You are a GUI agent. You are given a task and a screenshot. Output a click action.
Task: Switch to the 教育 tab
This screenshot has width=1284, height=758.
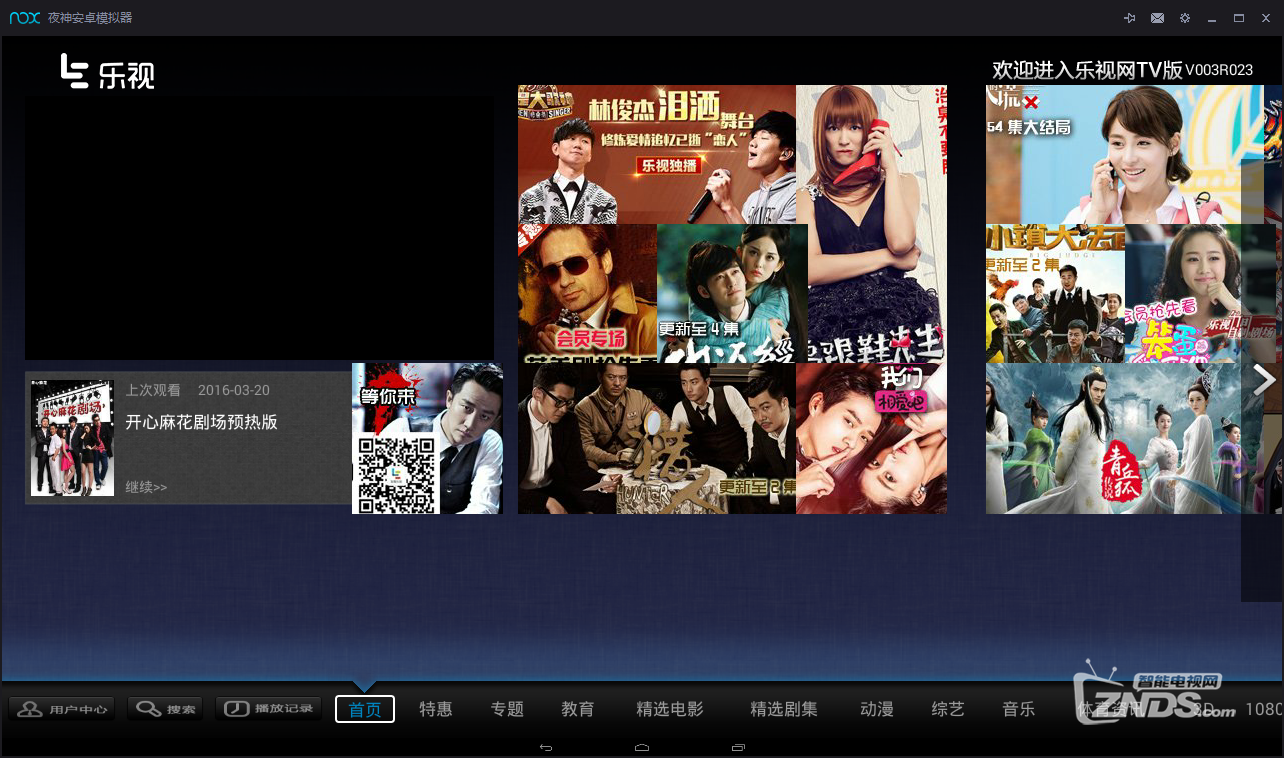tap(578, 709)
